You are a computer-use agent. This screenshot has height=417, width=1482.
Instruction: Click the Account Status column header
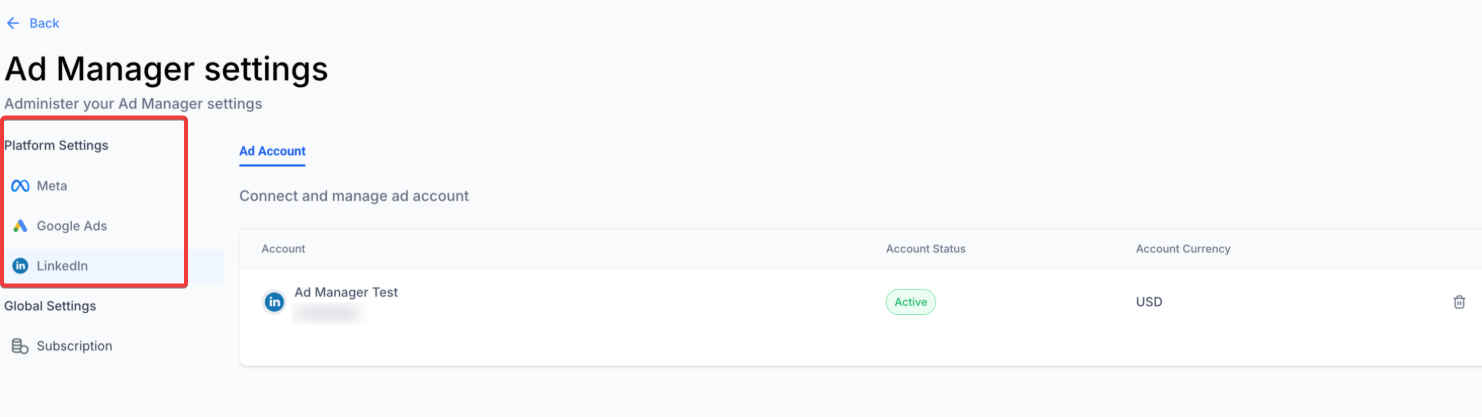pyautogui.click(x=925, y=249)
